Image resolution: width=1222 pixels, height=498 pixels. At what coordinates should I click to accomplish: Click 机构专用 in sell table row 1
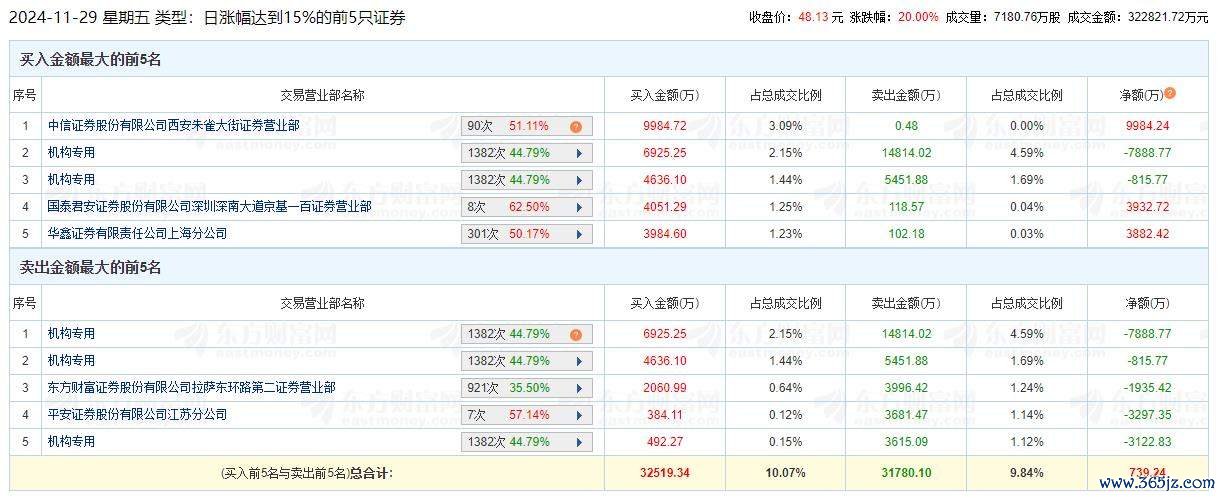coord(72,335)
